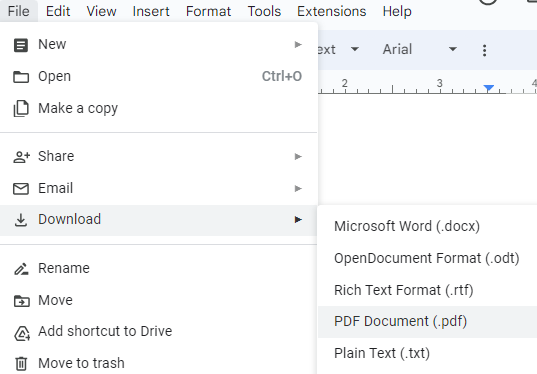Screen dimensions: 537x374
Task: Click the Move to trash bin icon
Action: coord(21,363)
